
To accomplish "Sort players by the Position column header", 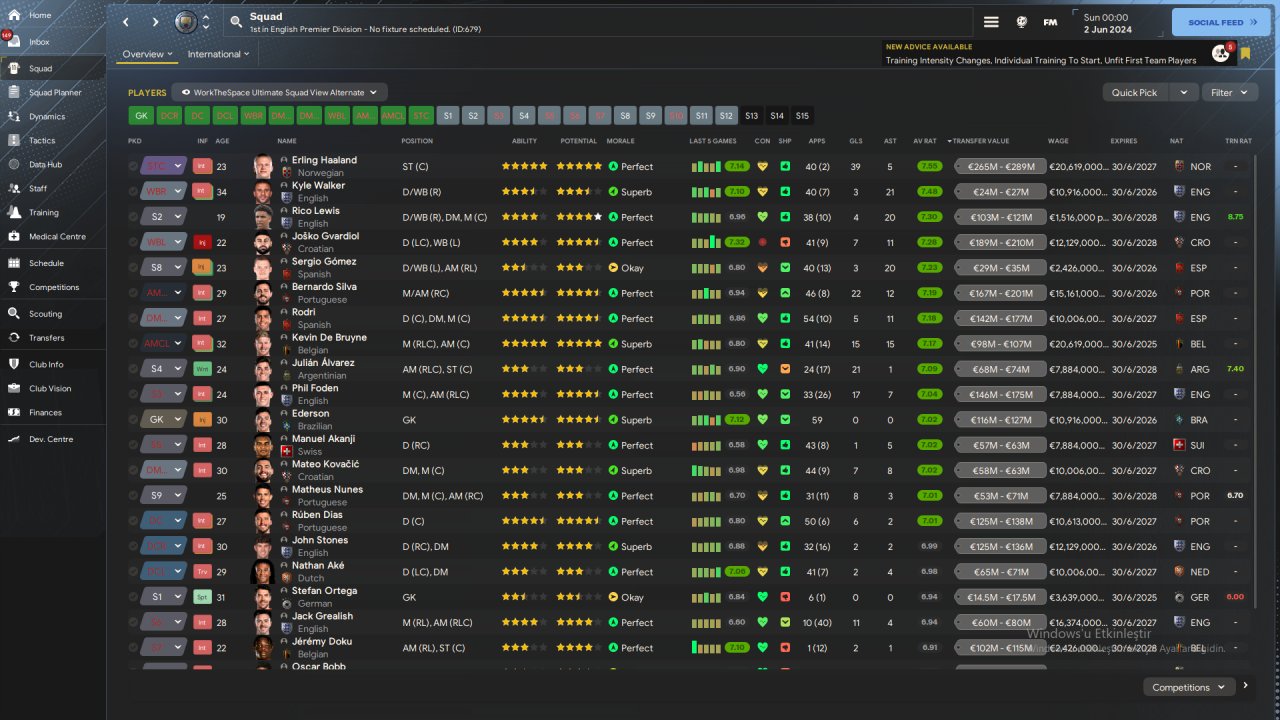I will (417, 141).
